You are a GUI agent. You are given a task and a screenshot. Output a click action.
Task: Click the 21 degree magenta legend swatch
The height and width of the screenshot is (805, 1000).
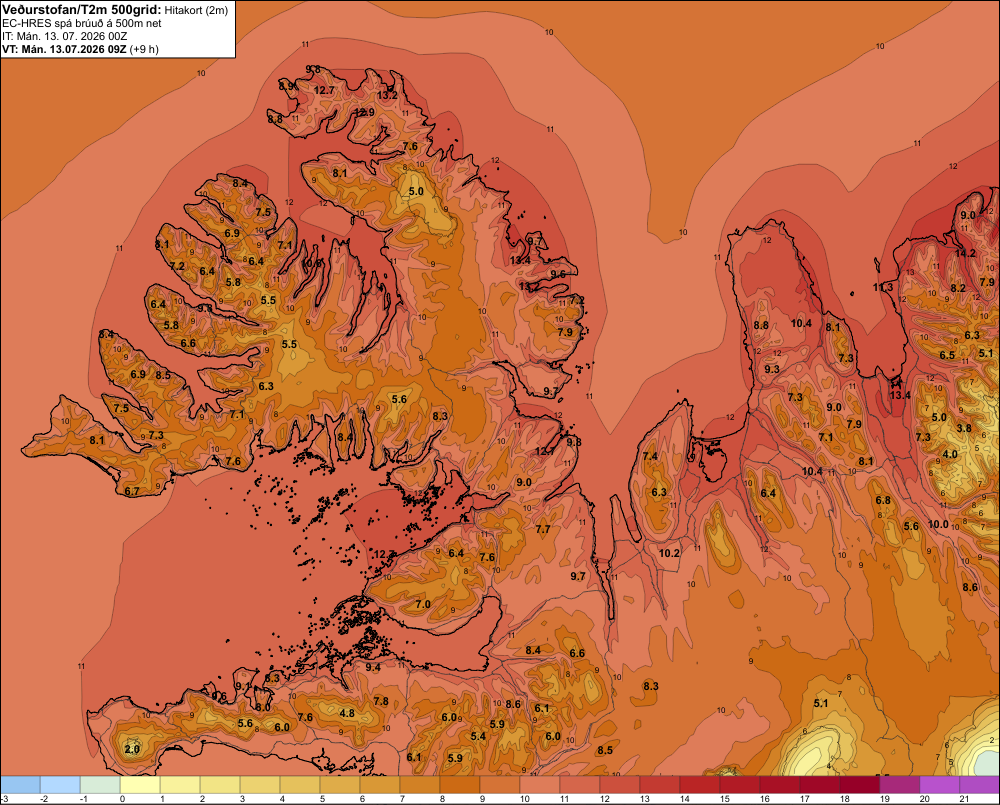(980, 784)
